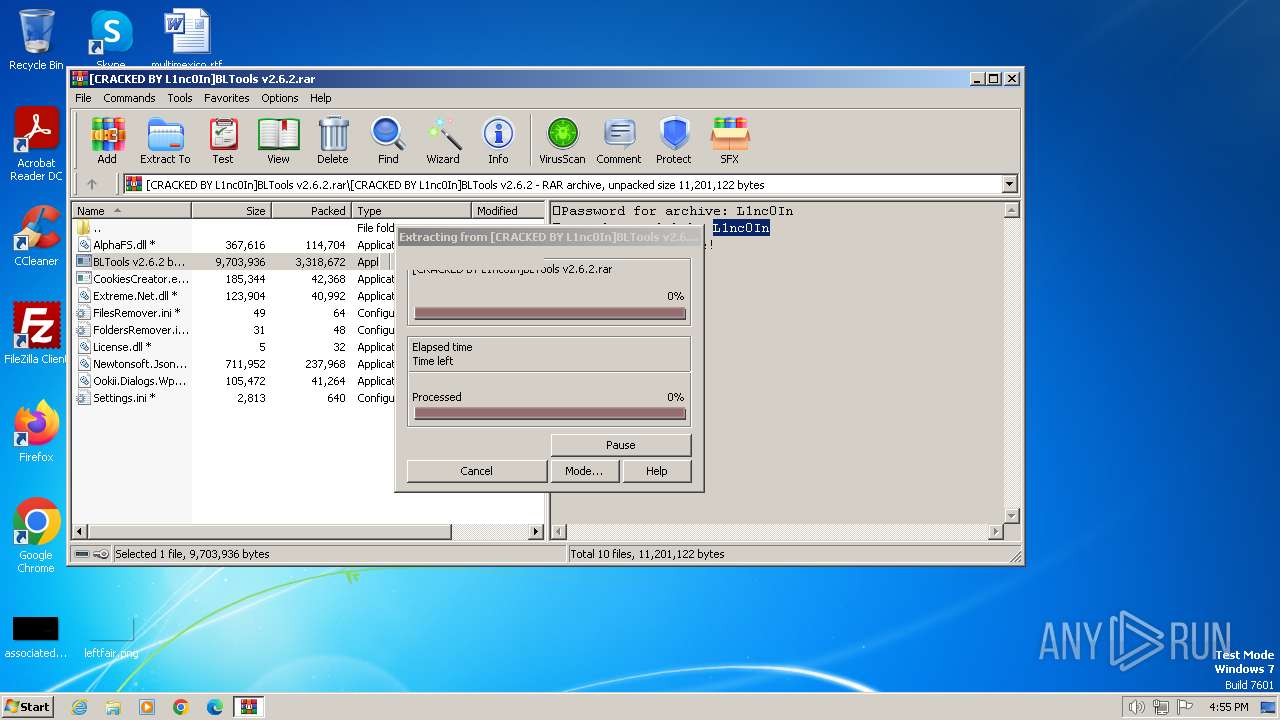Open Recycle Bin desktop icon
This screenshot has width=1280, height=720.
click(x=36, y=40)
